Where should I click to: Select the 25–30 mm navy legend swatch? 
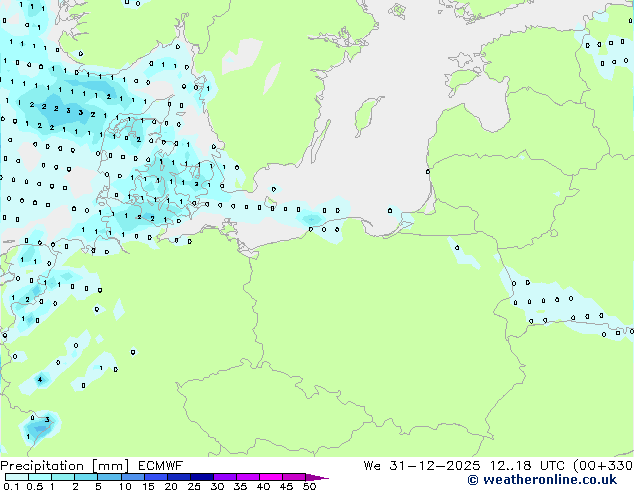click(x=201, y=477)
